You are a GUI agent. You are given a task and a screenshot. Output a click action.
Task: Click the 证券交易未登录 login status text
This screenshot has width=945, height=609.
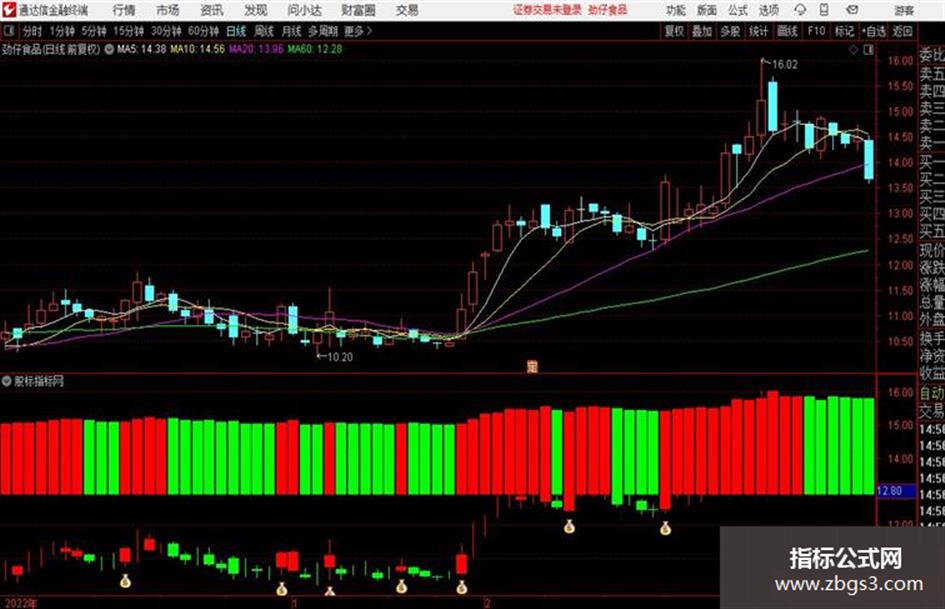coord(548,10)
